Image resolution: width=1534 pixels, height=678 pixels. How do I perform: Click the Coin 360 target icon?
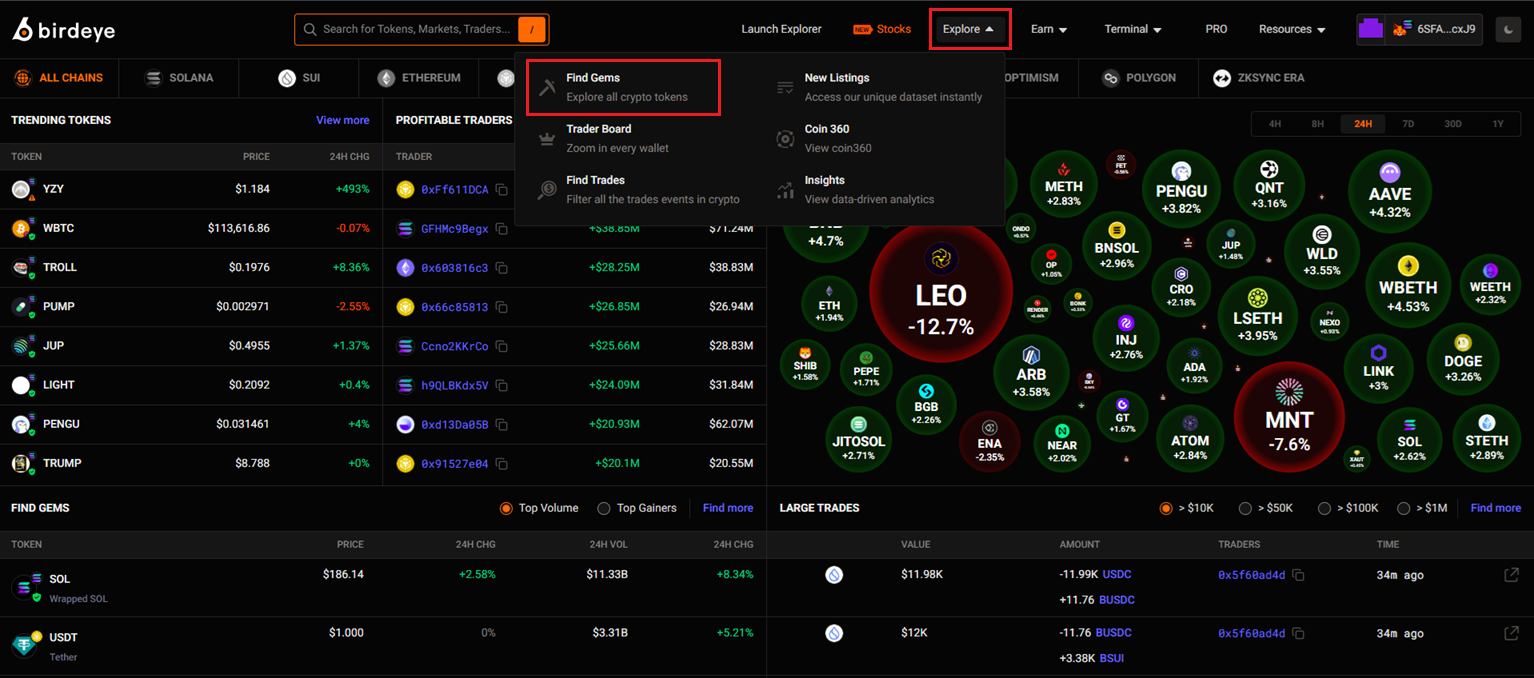786,139
